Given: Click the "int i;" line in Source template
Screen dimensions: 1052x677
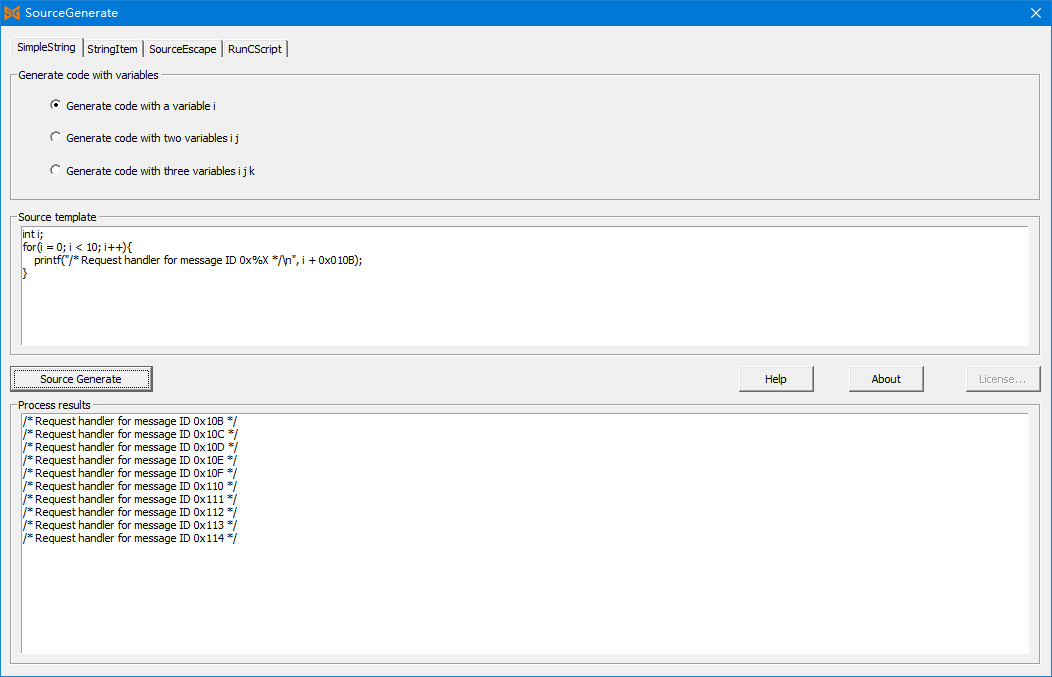Looking at the screenshot, I should [33, 234].
